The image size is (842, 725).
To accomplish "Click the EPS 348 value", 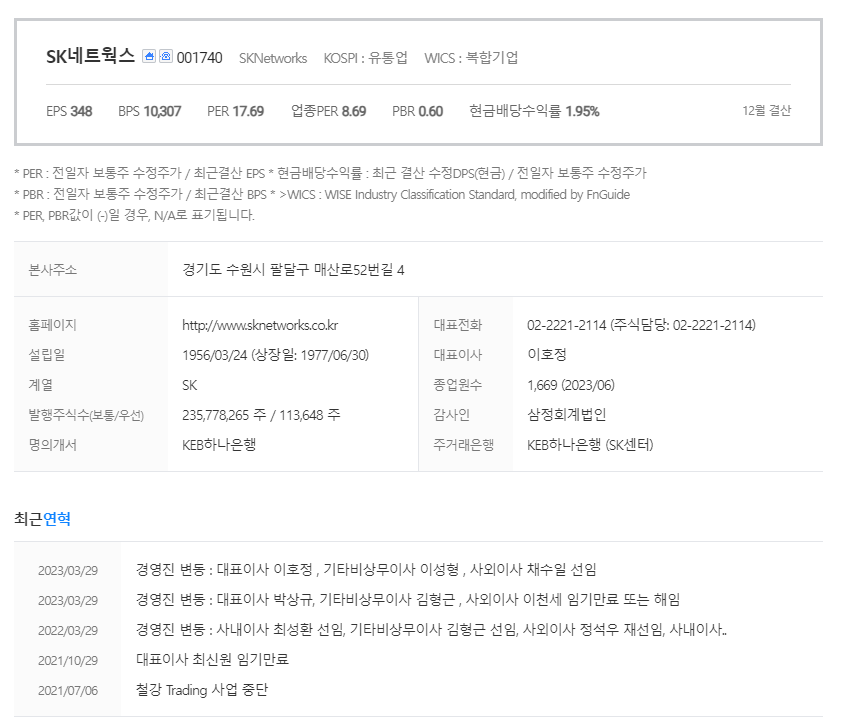I will (x=69, y=111).
